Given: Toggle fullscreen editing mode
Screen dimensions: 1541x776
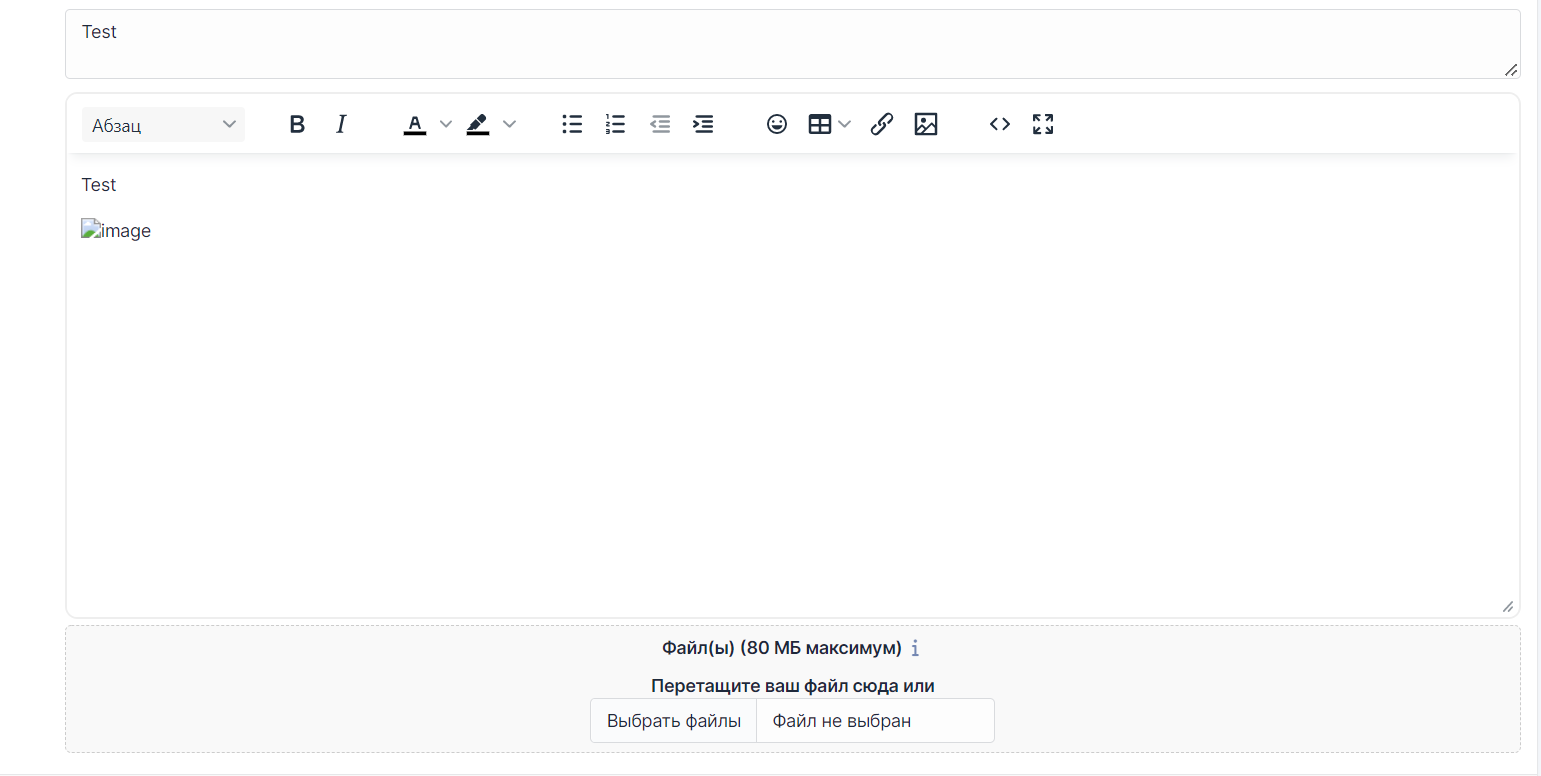Looking at the screenshot, I should point(1042,124).
